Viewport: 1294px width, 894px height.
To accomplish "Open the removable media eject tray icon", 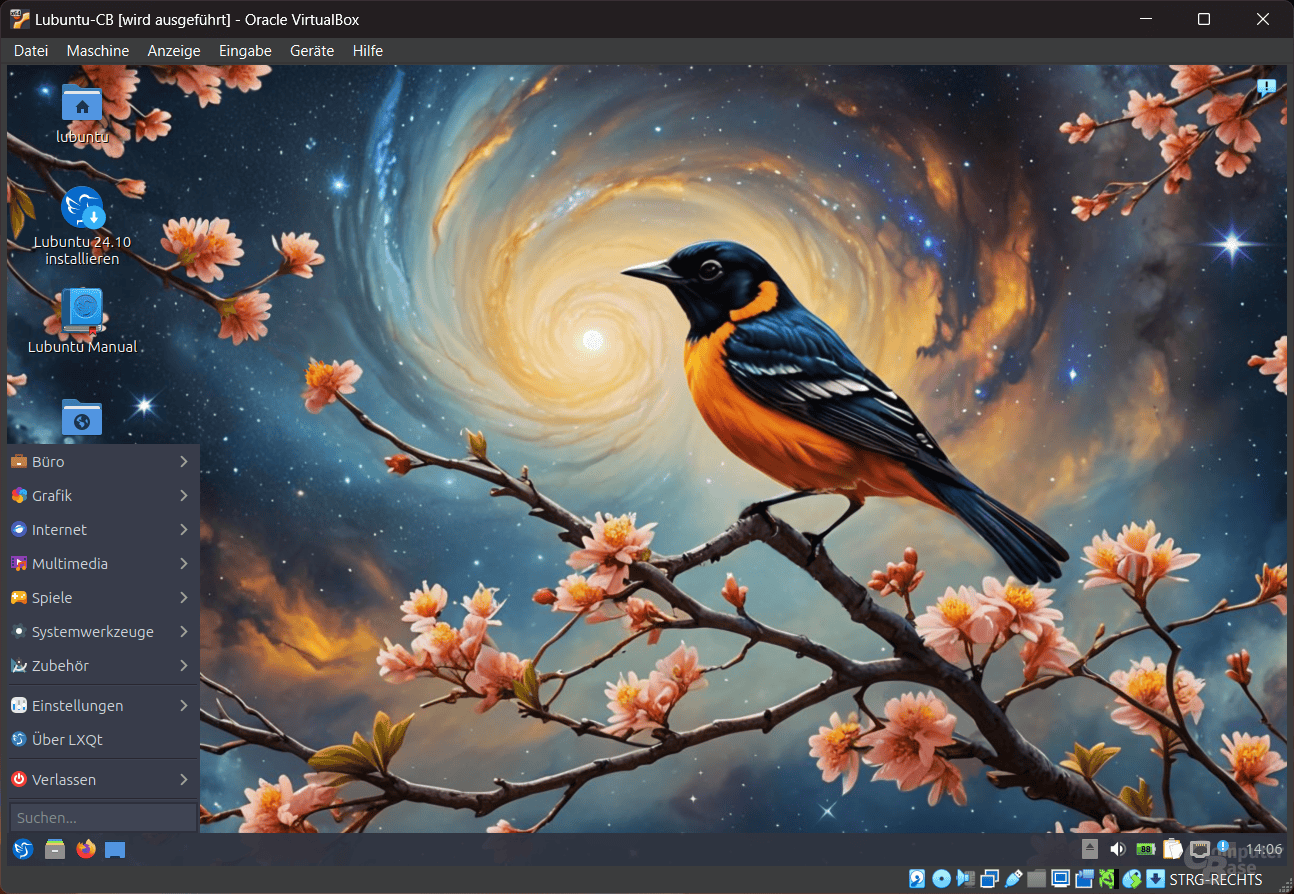I will click(1090, 848).
